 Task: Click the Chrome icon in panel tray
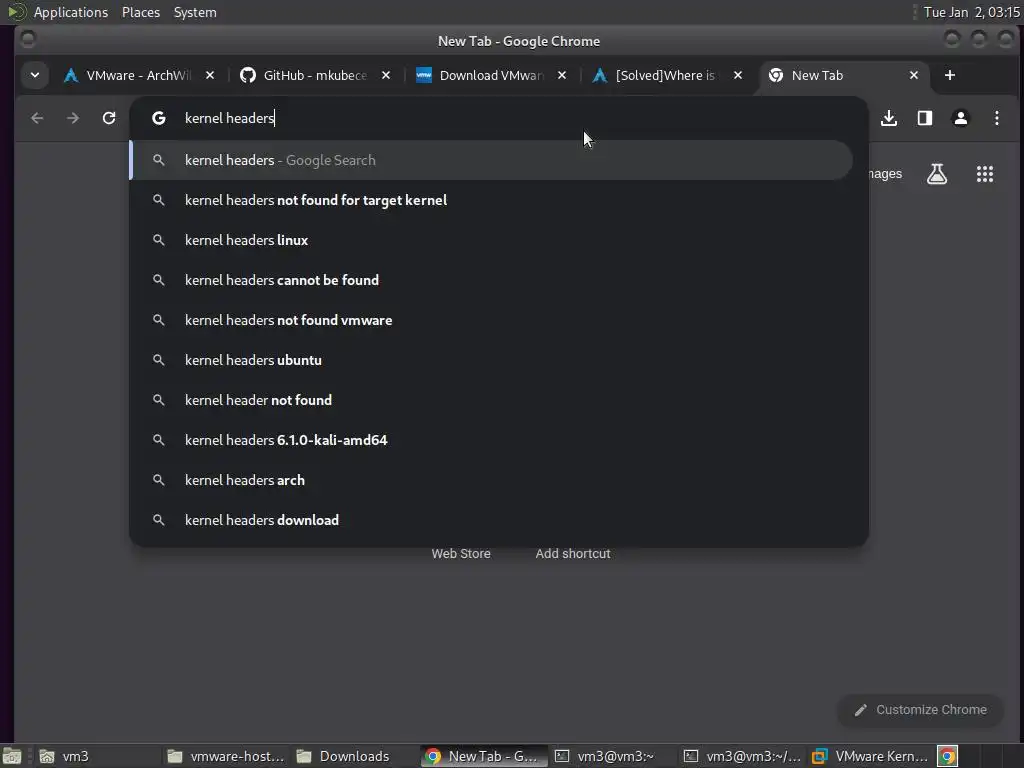point(948,756)
